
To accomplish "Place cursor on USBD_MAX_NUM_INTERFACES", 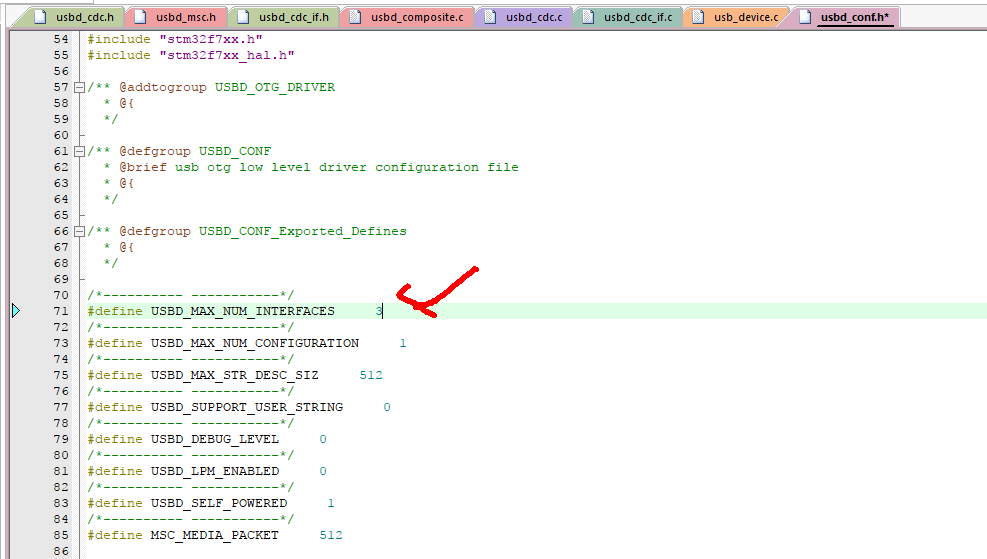I will click(242, 311).
